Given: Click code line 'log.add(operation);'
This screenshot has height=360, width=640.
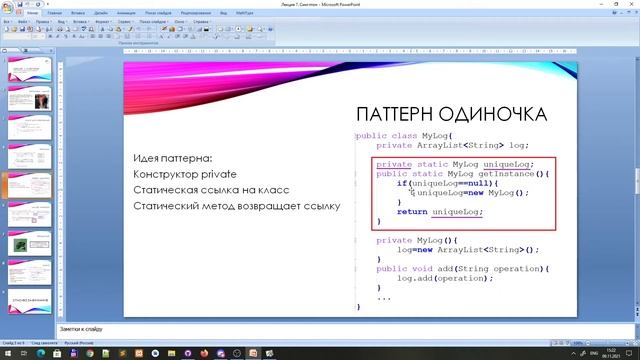Looking at the screenshot, I should [445, 278].
